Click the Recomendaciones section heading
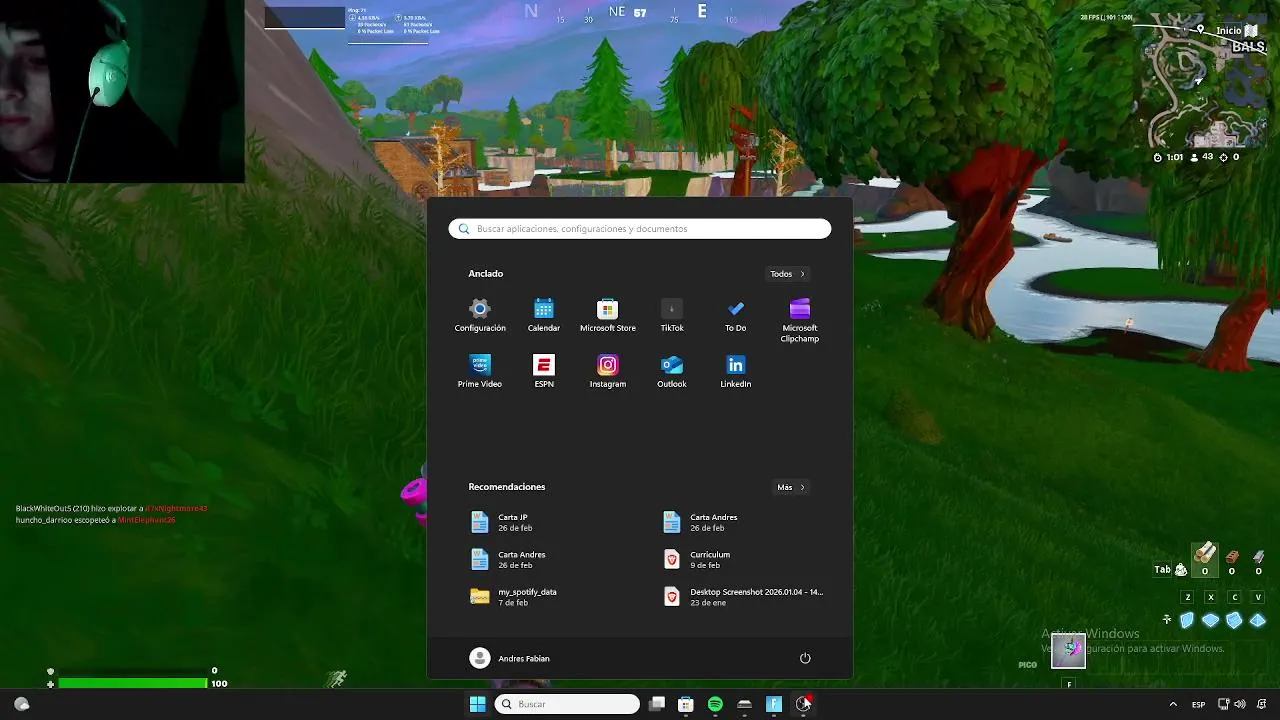This screenshot has width=1280, height=720. coord(507,487)
